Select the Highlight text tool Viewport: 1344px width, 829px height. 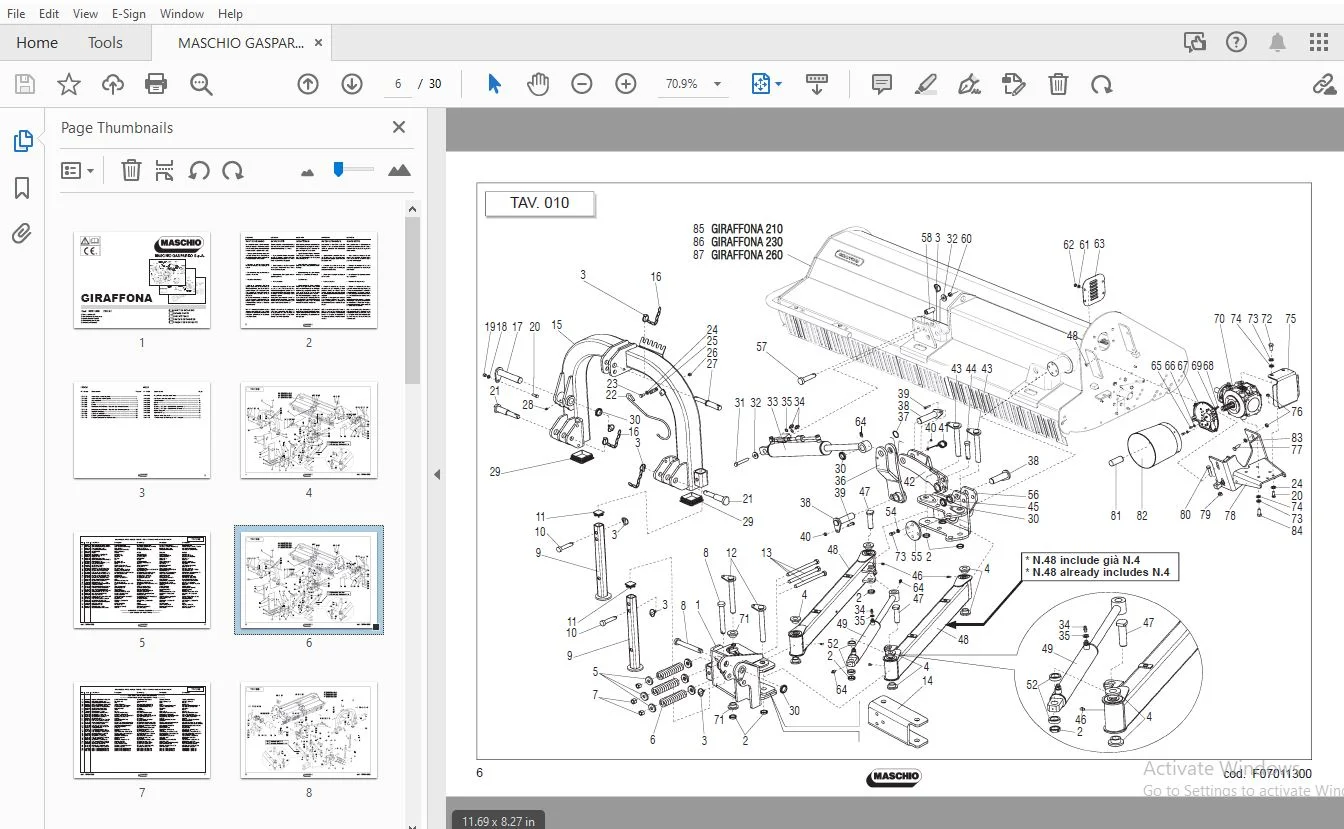(x=926, y=84)
